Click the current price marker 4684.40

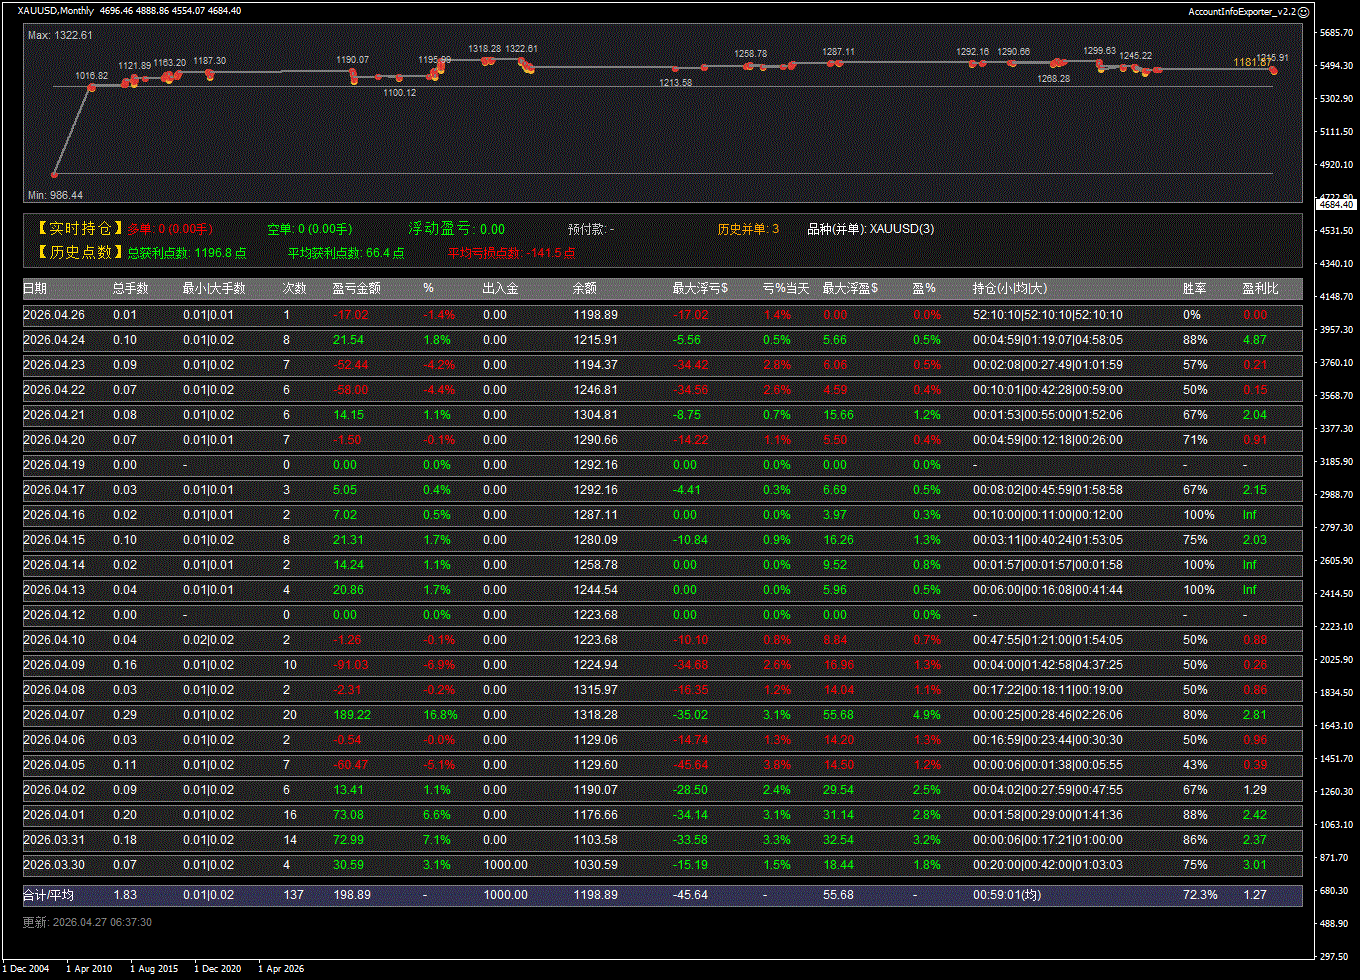pos(1336,204)
